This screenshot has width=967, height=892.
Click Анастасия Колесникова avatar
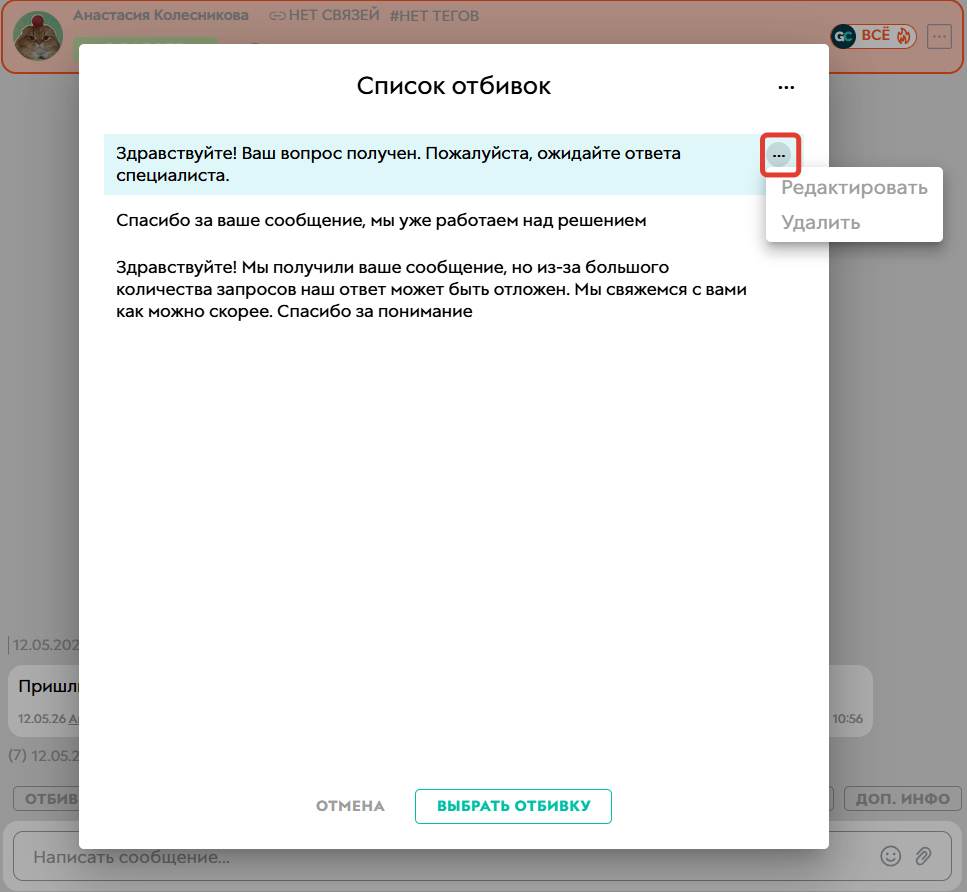(38, 36)
